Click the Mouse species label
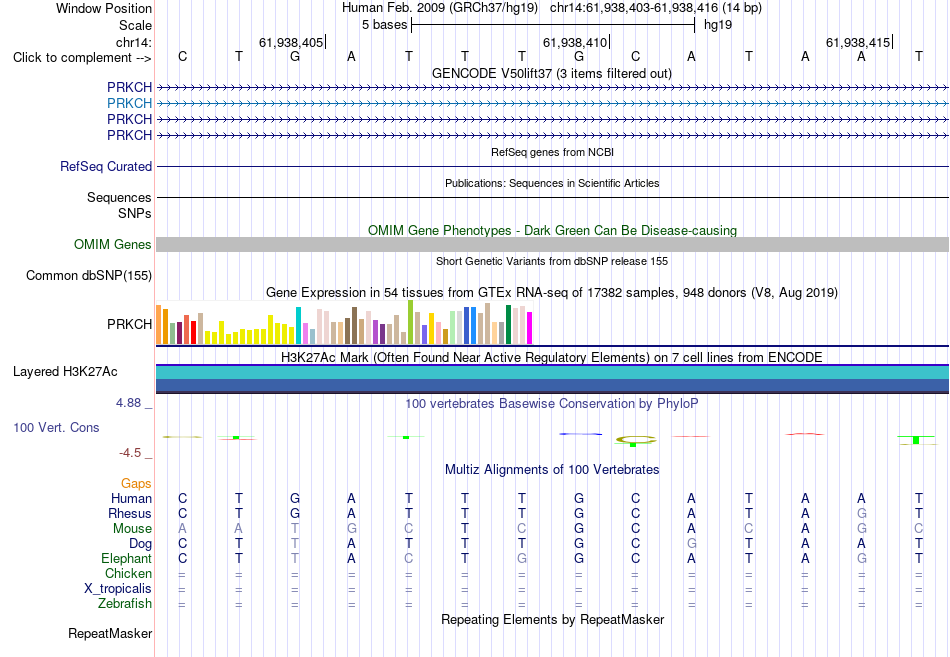Screen dimensions: 950x657 point(133,529)
